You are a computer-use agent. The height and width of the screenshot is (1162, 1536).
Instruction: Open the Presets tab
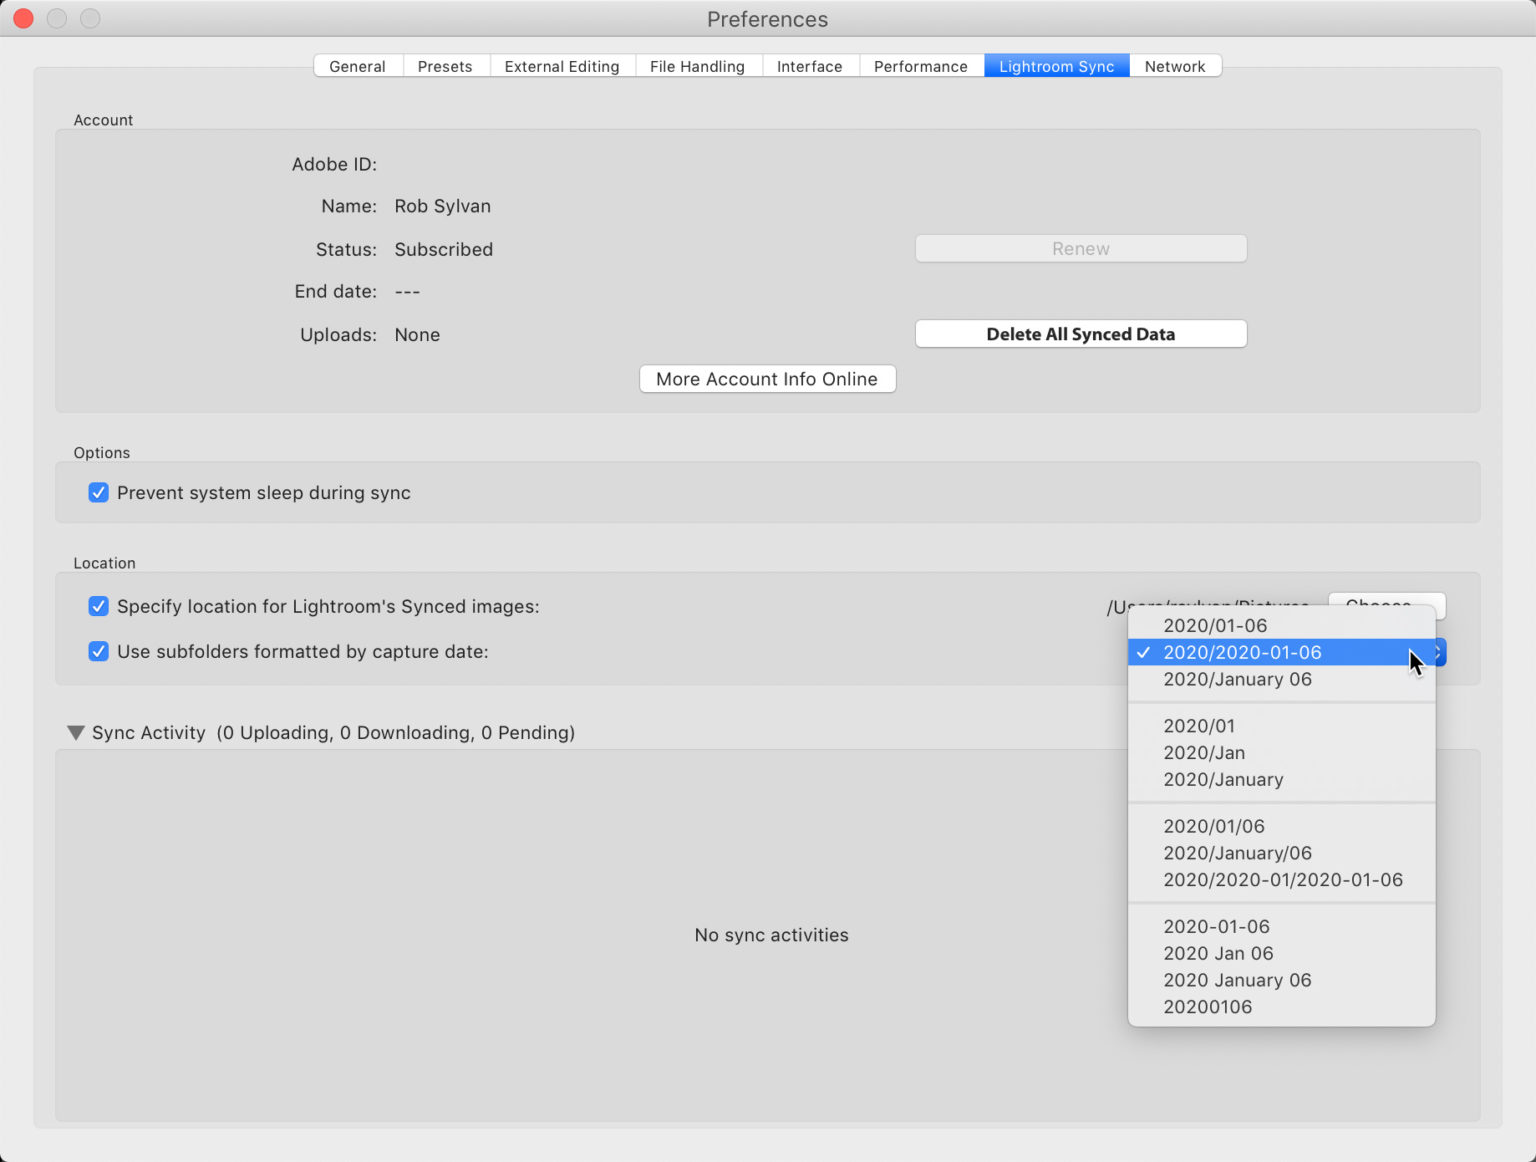click(445, 66)
